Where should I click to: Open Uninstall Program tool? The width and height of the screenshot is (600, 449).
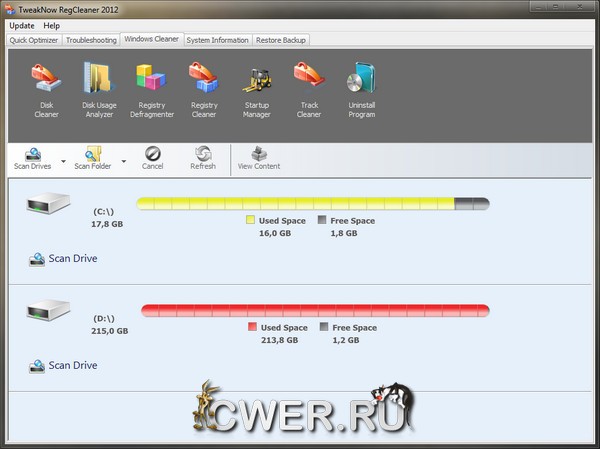pyautogui.click(x=361, y=90)
